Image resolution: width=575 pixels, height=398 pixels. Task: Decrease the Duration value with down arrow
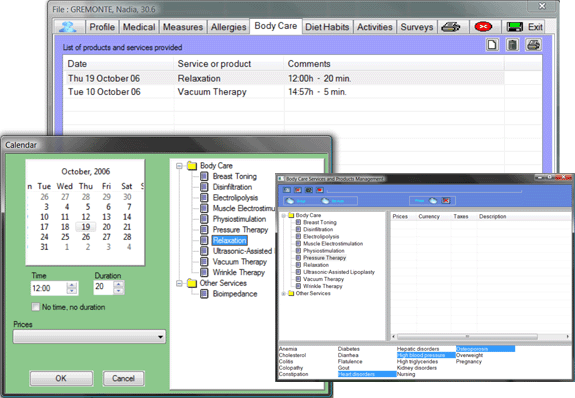119,291
